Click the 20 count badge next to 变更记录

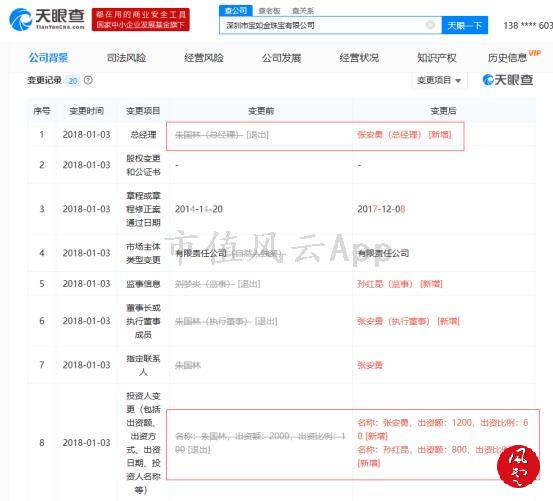73,81
